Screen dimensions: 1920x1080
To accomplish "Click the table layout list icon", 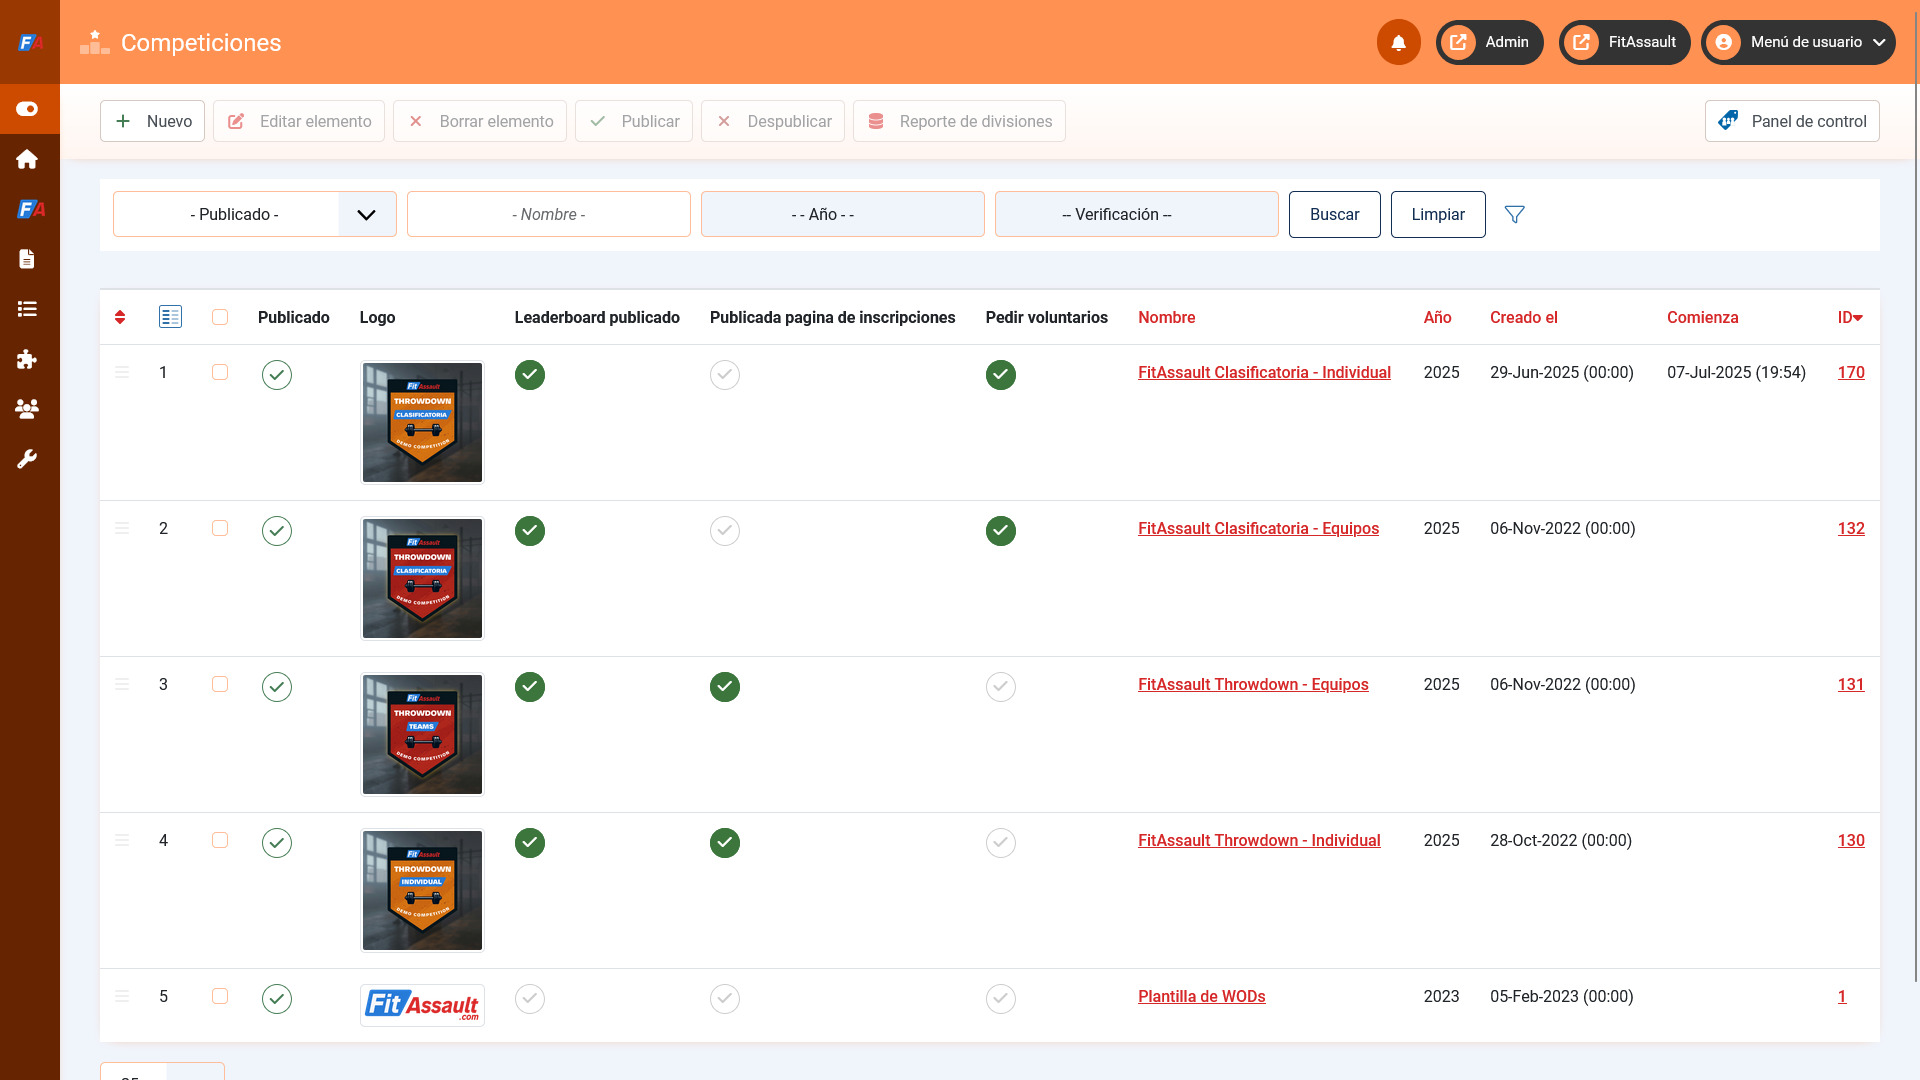I will click(x=170, y=317).
